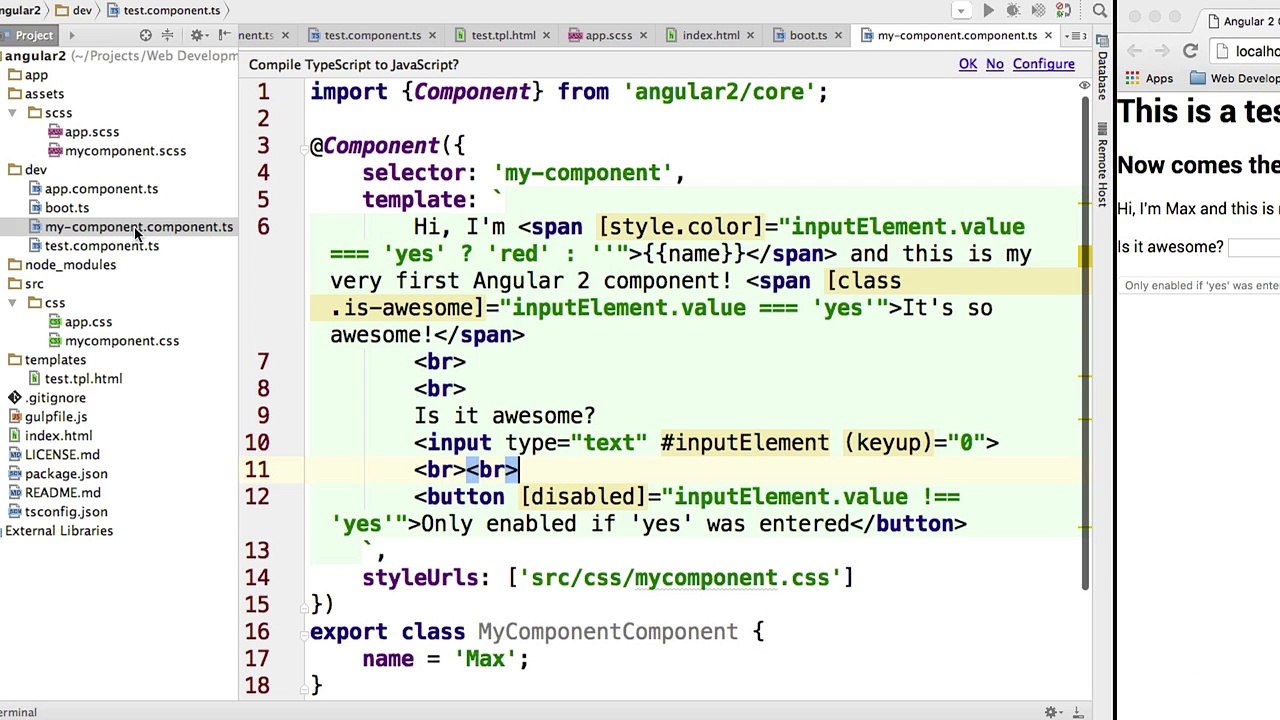The image size is (1280, 720).
Task: Switch to the test.tpl.html editor tab
Action: click(x=503, y=35)
